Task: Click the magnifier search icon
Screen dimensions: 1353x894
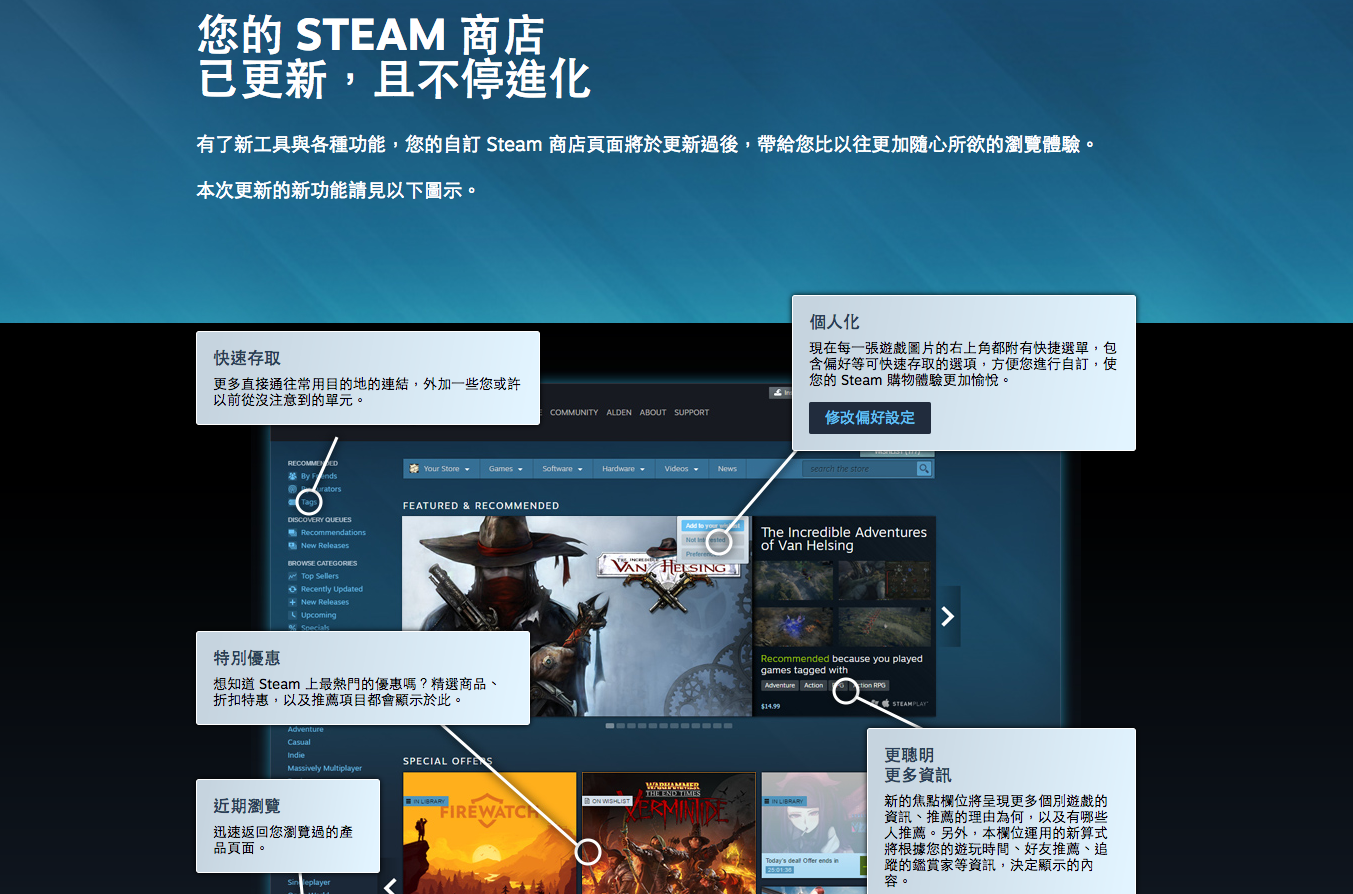Action: (x=924, y=469)
